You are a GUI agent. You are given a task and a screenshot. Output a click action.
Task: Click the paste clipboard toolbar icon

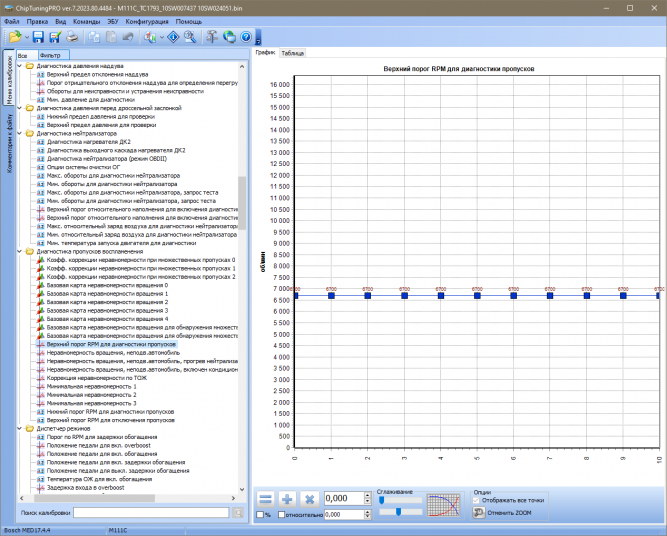(x=111, y=37)
